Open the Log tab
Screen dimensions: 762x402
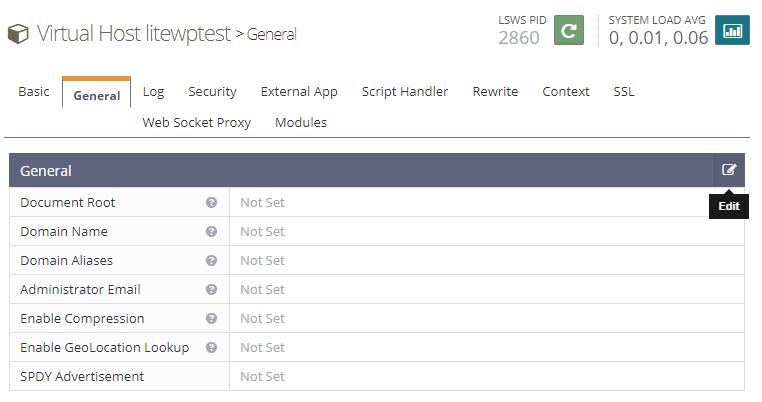(x=153, y=91)
